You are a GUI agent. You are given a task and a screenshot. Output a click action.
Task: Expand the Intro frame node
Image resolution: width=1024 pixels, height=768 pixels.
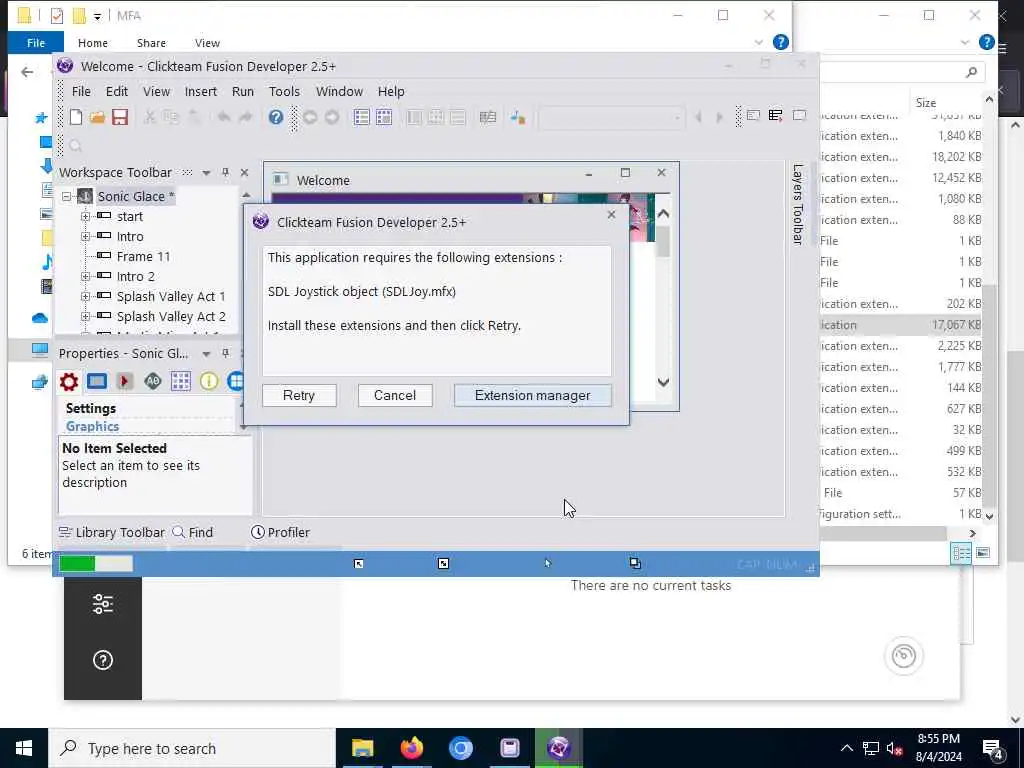[85, 236]
